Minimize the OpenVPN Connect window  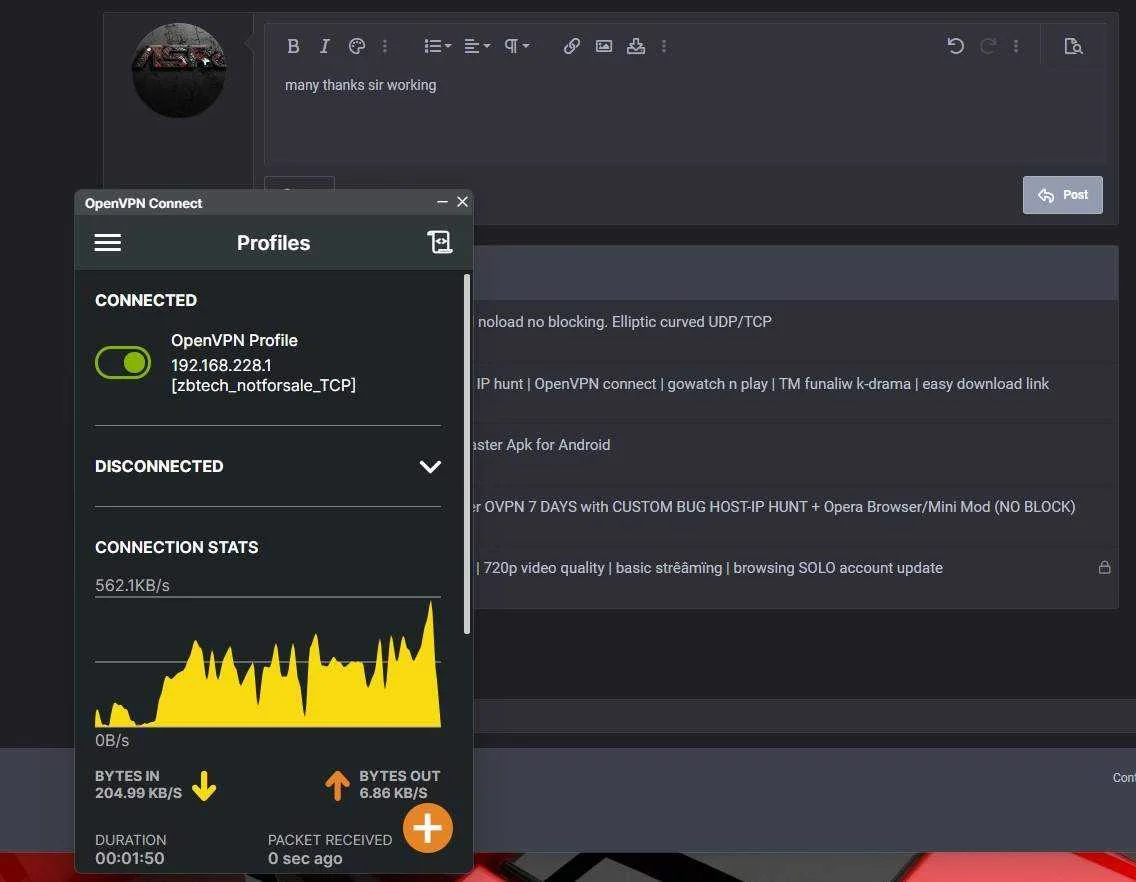[442, 202]
